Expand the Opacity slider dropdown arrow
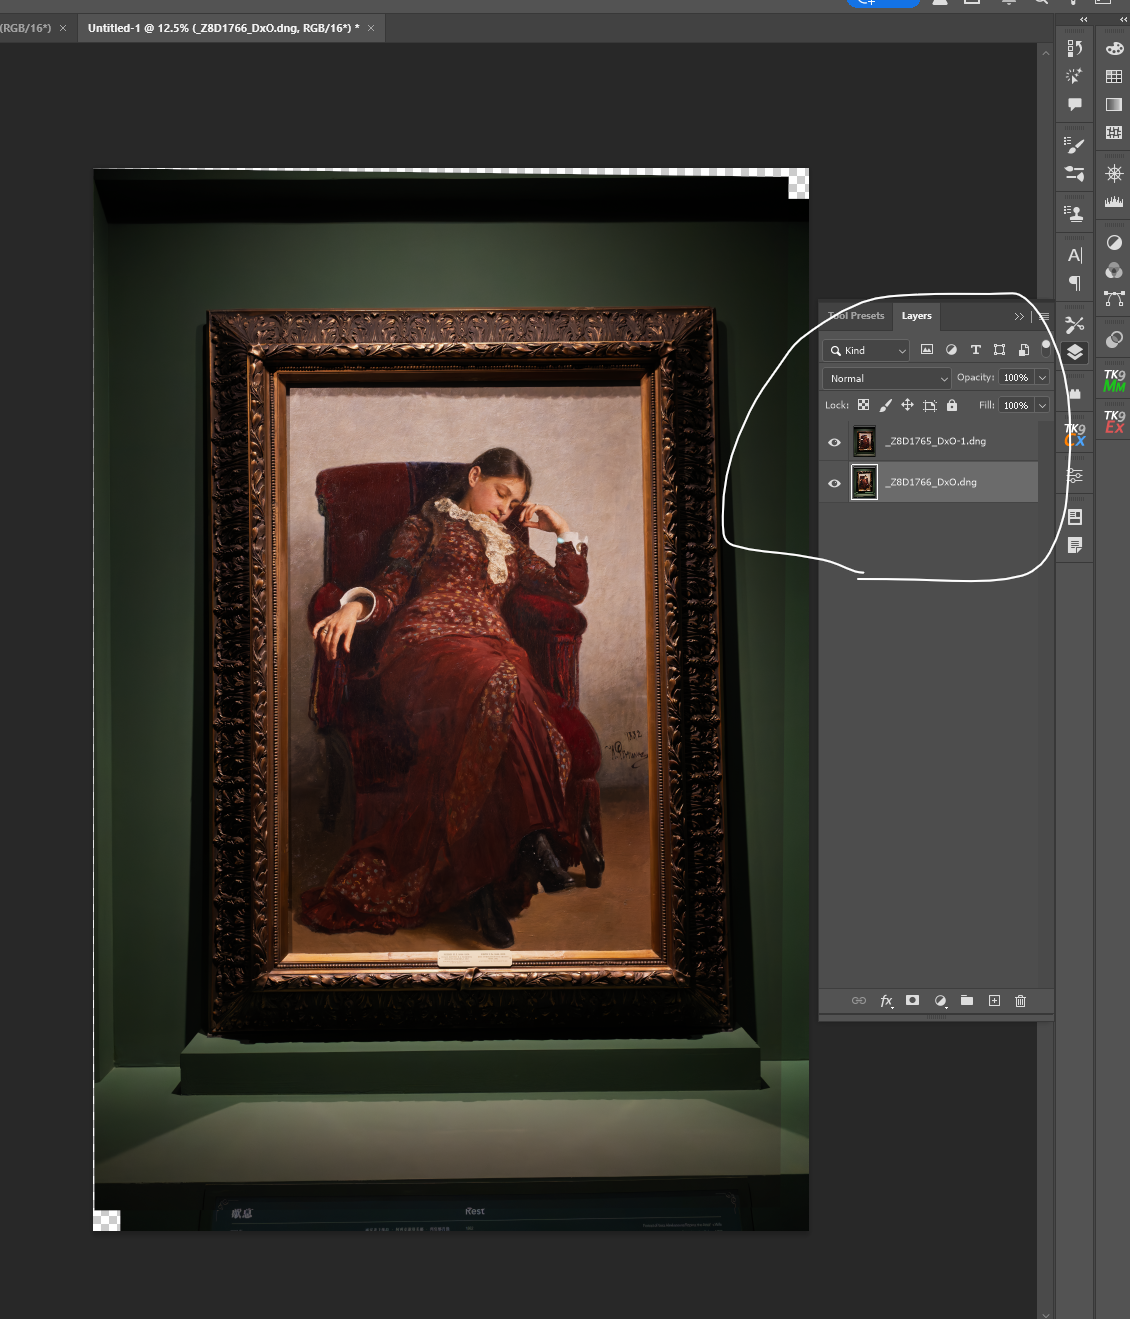This screenshot has width=1130, height=1319. click(1042, 377)
